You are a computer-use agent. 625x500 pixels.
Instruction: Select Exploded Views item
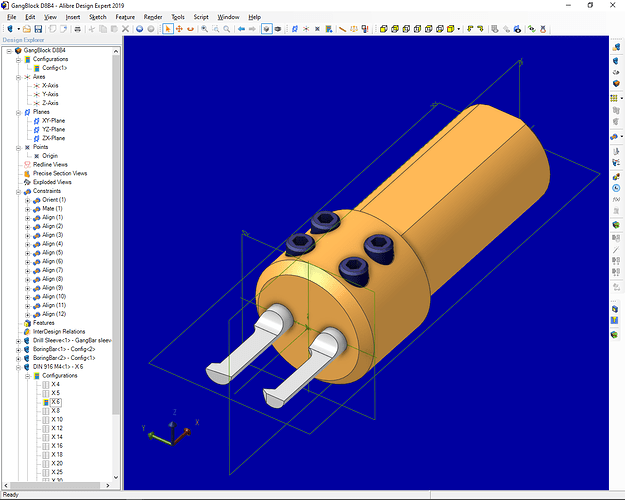click(x=52, y=182)
